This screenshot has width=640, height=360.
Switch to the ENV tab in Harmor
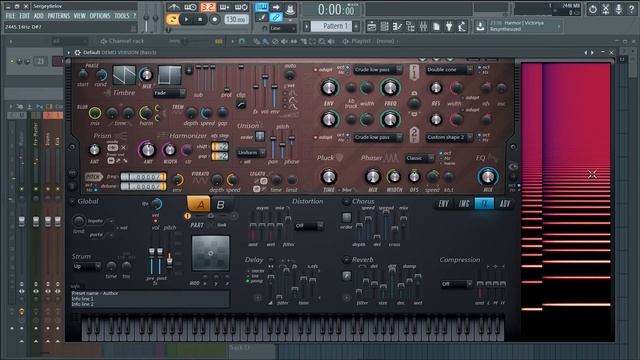click(444, 204)
